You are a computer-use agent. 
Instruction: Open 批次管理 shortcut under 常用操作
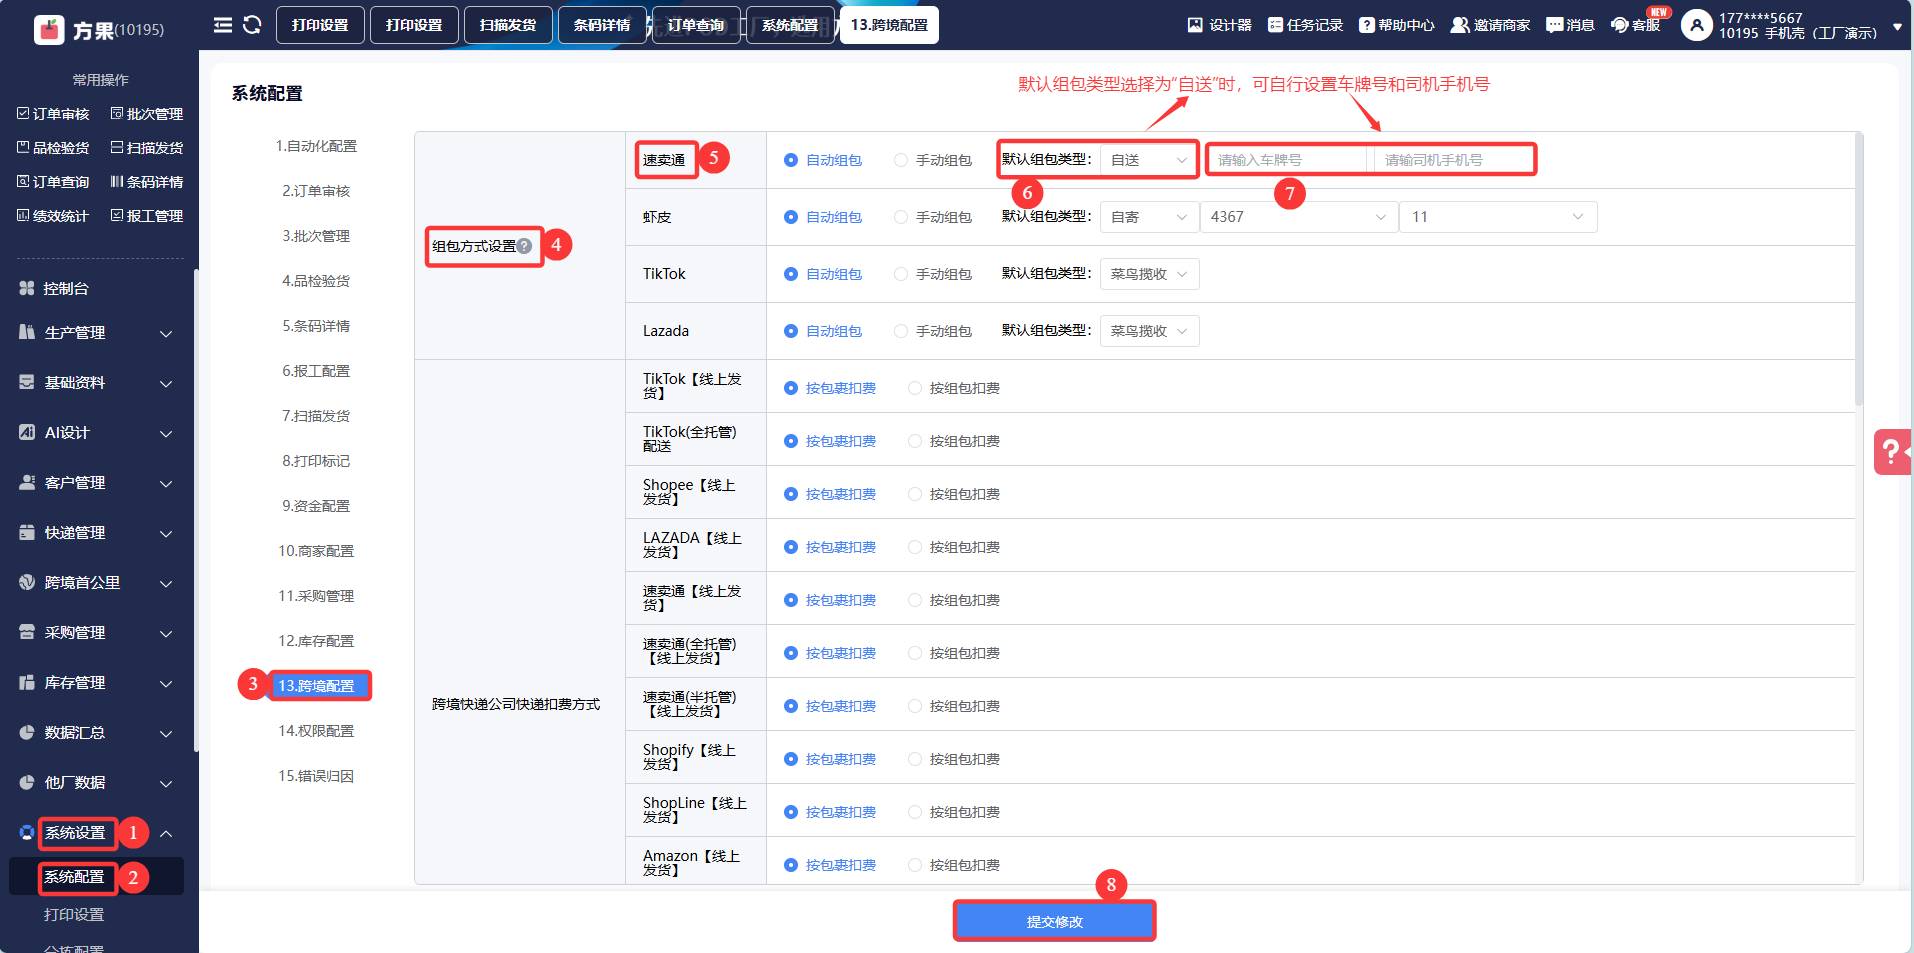147,114
